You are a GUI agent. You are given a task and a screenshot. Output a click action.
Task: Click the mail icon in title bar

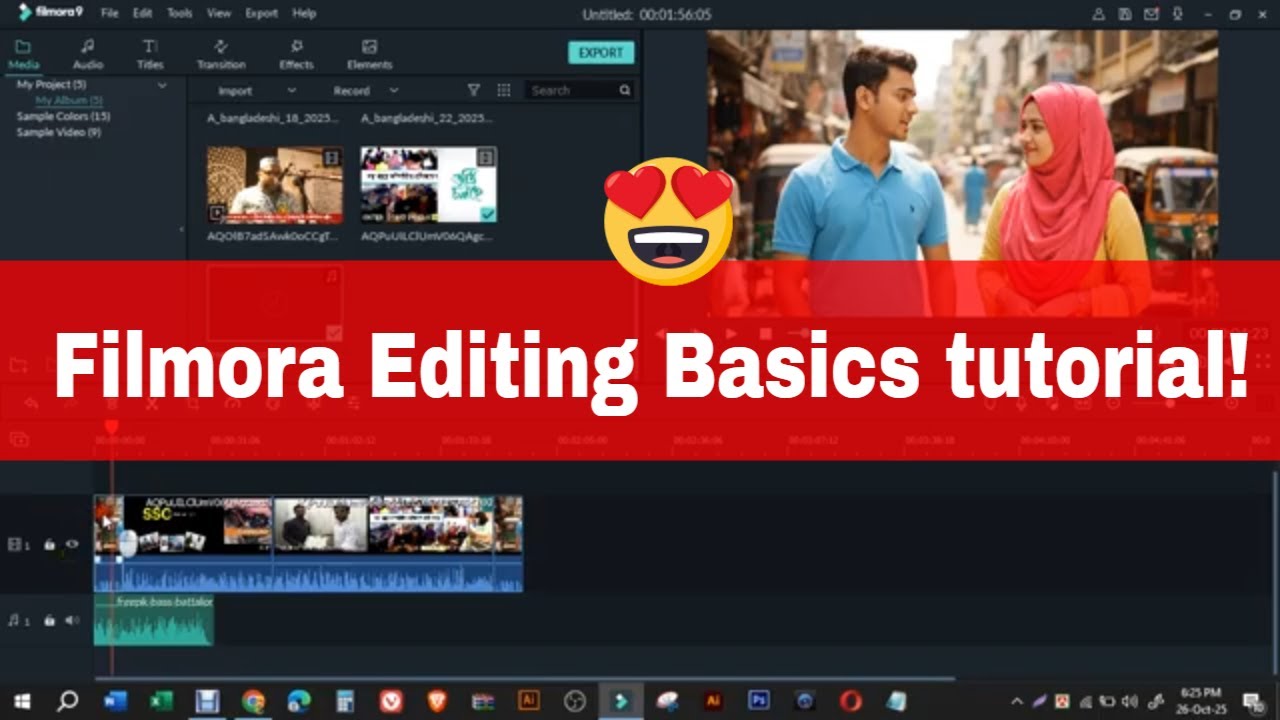coord(1151,14)
